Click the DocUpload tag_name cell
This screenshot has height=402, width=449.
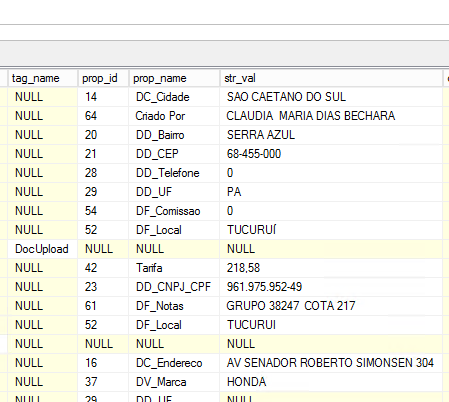pos(43,249)
